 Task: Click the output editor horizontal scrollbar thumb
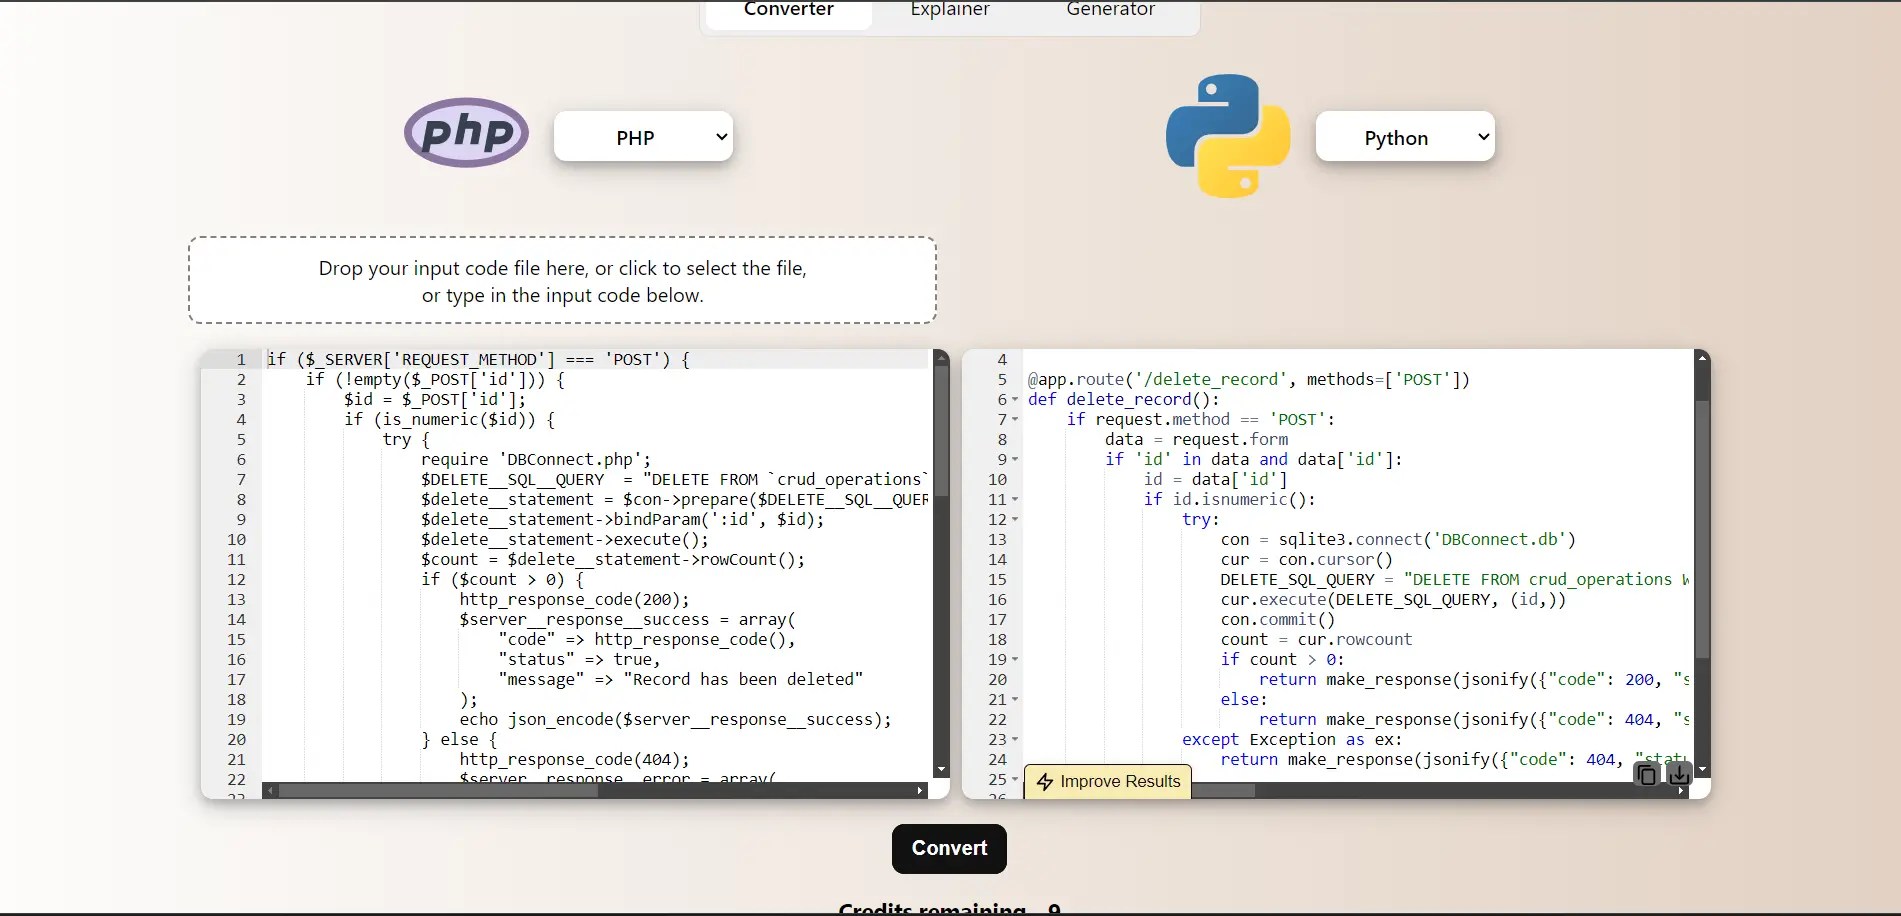[1223, 791]
